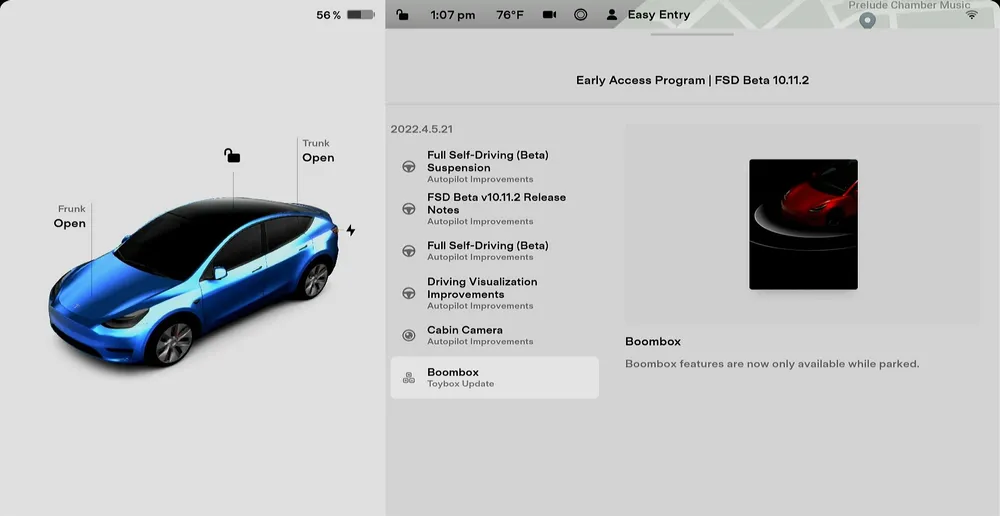This screenshot has height=516, width=1000.
Task: Tap steering wheel icon beside Release Notes
Action: [x=409, y=209]
